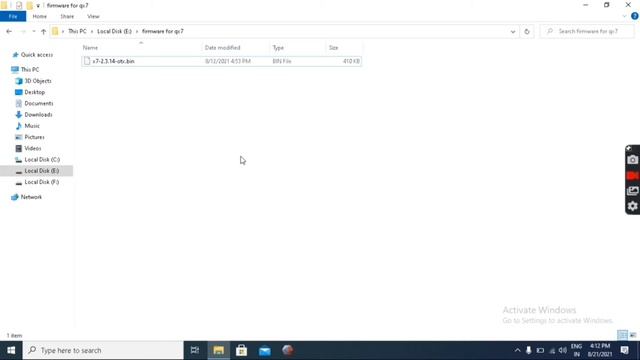Screen dimensions: 640x360
Task: Select Quick access in navigation pane
Action: coord(36,55)
